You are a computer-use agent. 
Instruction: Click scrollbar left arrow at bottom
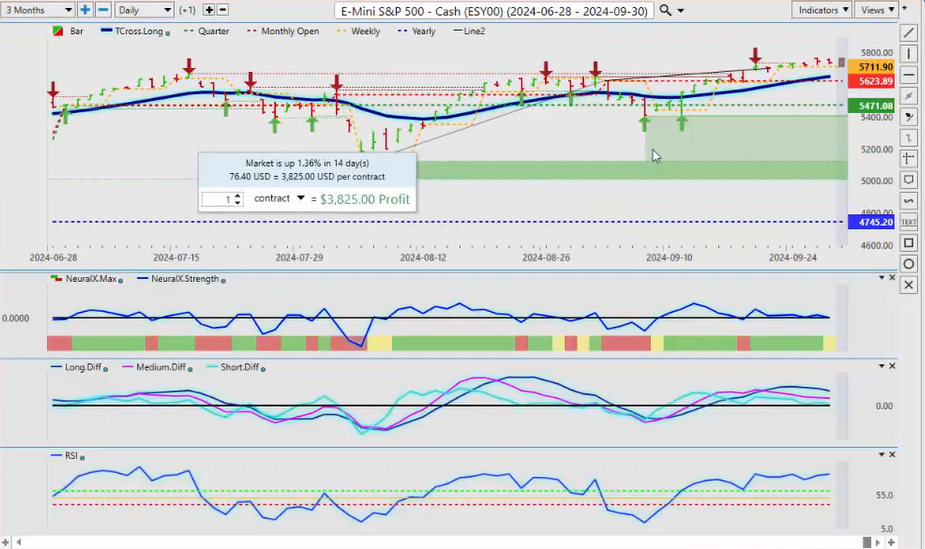(19, 542)
